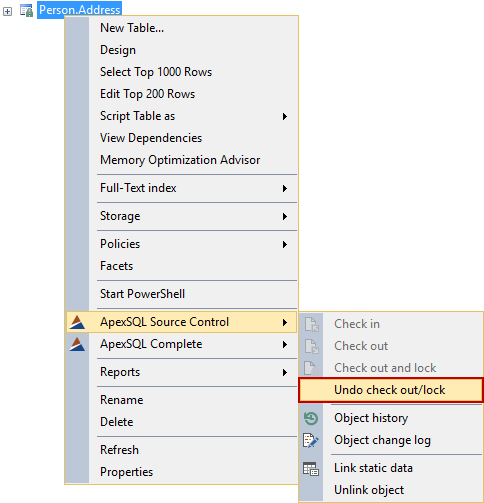Expand the Storage submenu arrow
The image size is (484, 503).
pyautogui.click(x=285, y=216)
